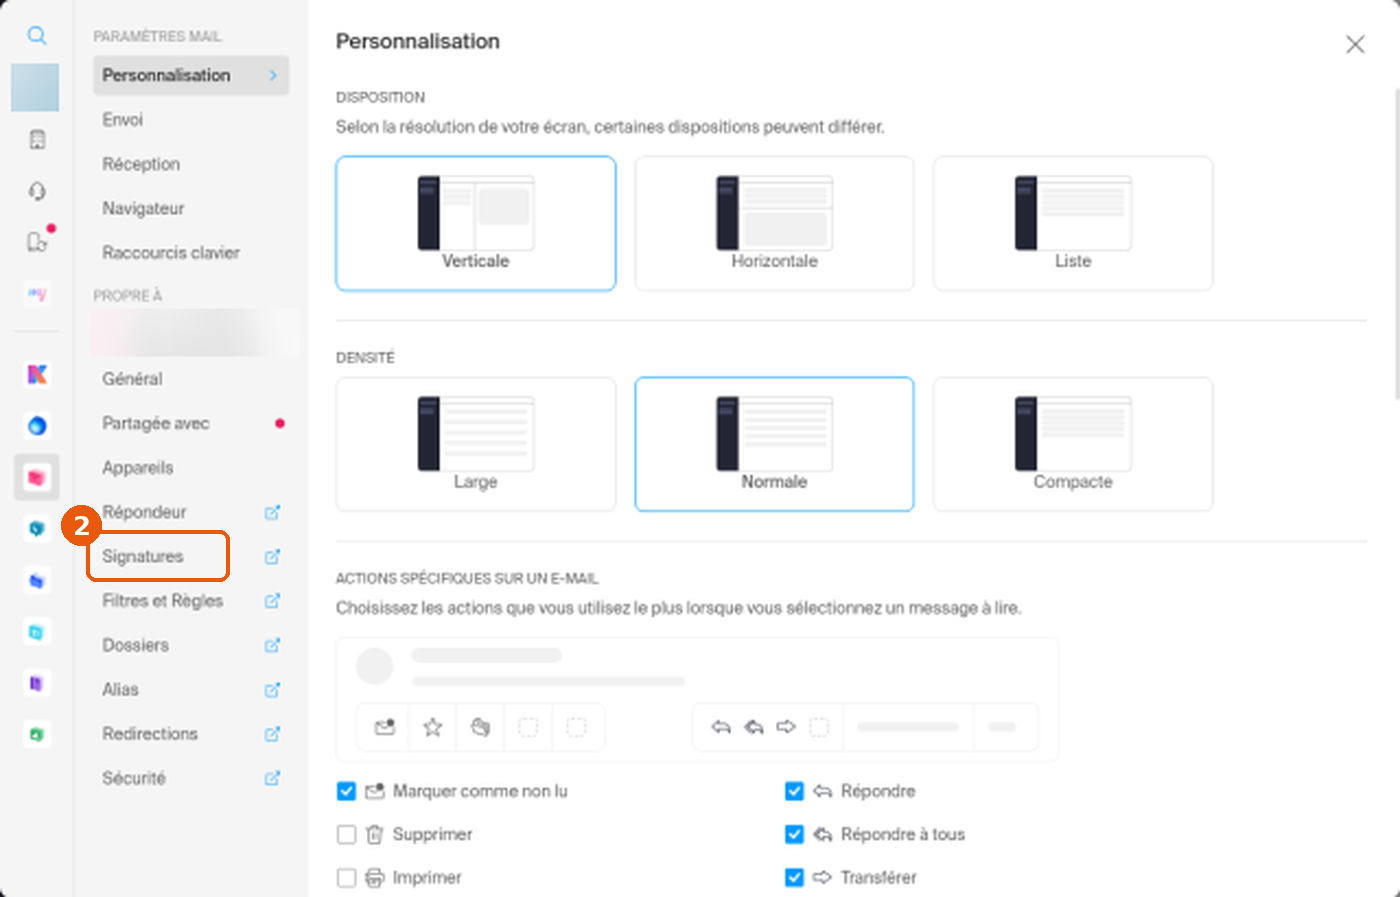This screenshot has height=897, width=1400.
Task: Click the vertical scrollbar on the right edge
Action: click(1396, 245)
